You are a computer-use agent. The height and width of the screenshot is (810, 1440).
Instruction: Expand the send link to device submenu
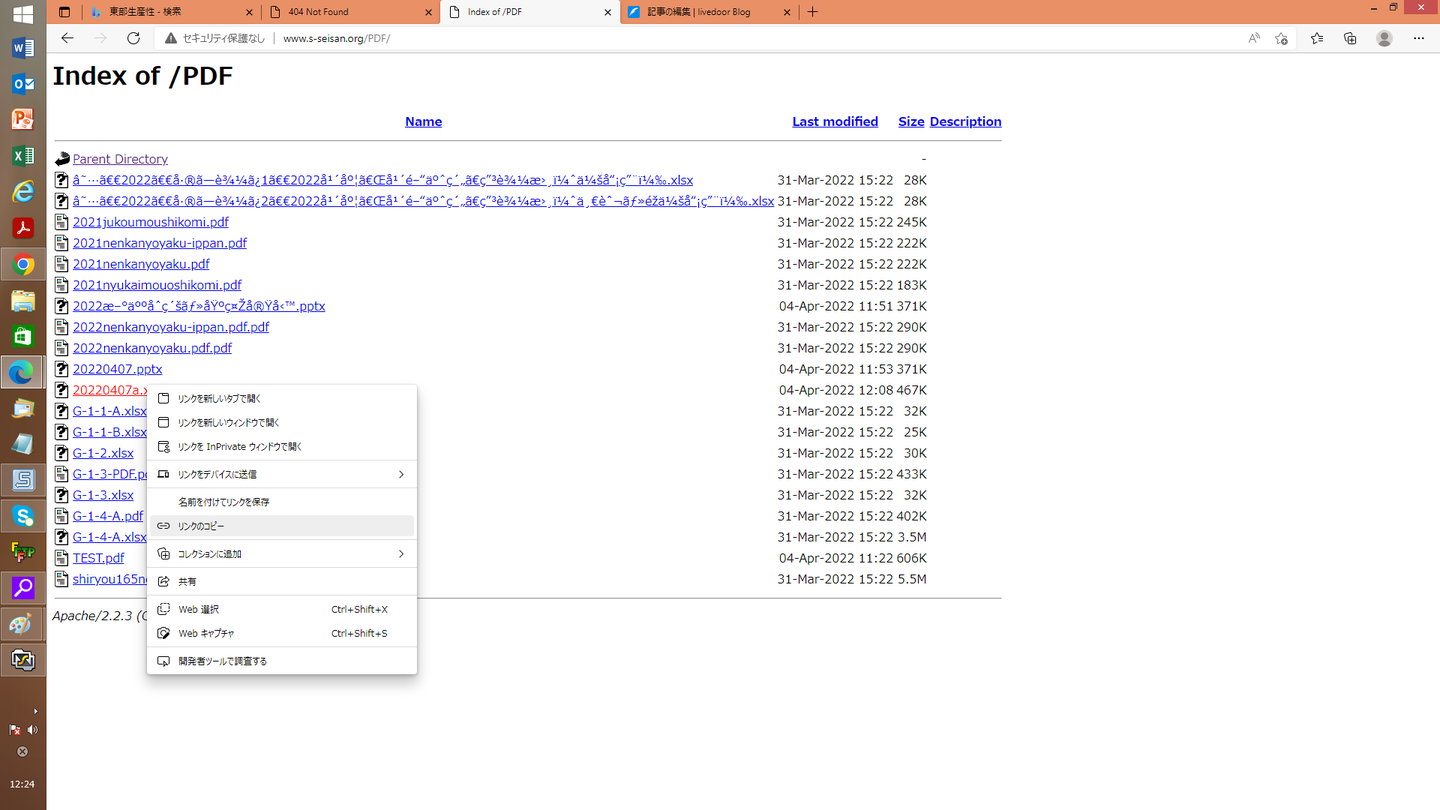tap(401, 474)
